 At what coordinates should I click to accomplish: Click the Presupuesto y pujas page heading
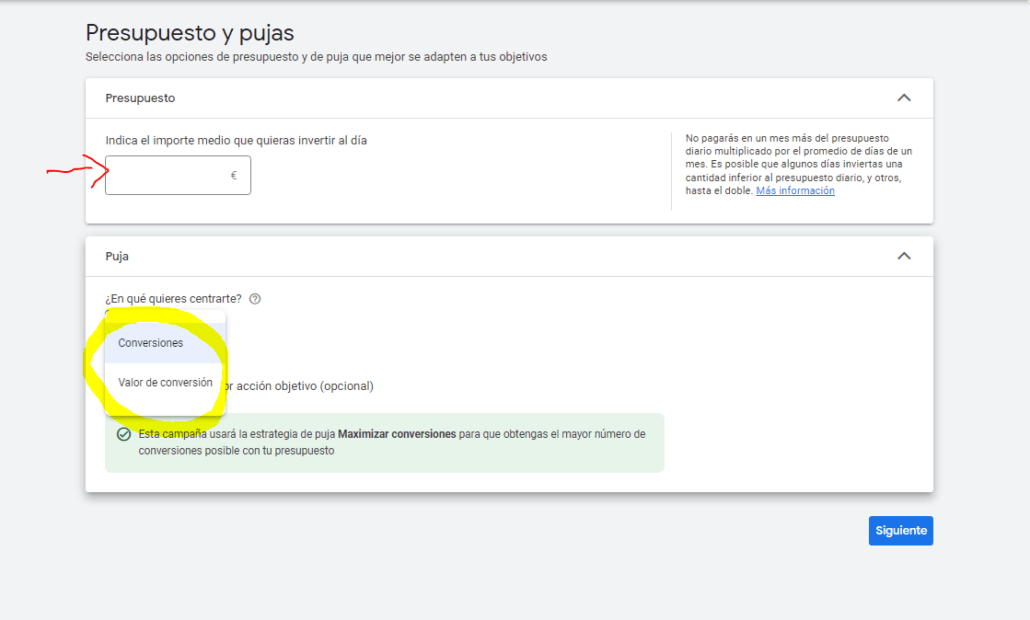coord(190,34)
